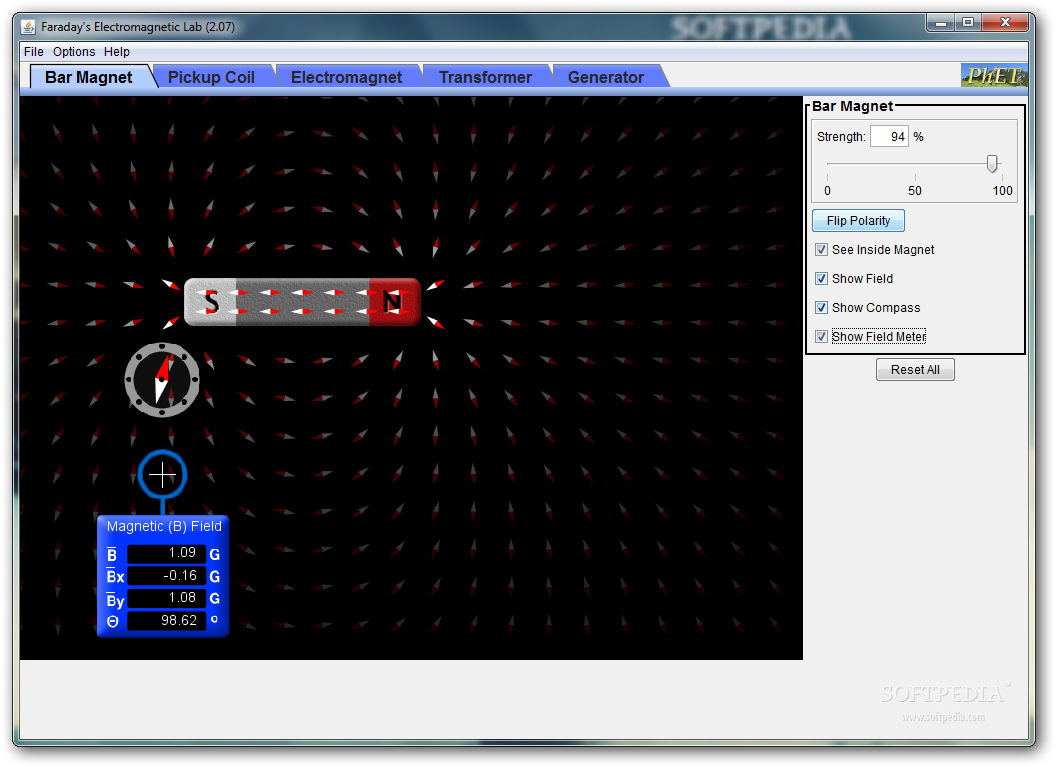The width and height of the screenshot is (1056, 767).
Task: Disable Show Field checkbox
Action: coord(821,279)
